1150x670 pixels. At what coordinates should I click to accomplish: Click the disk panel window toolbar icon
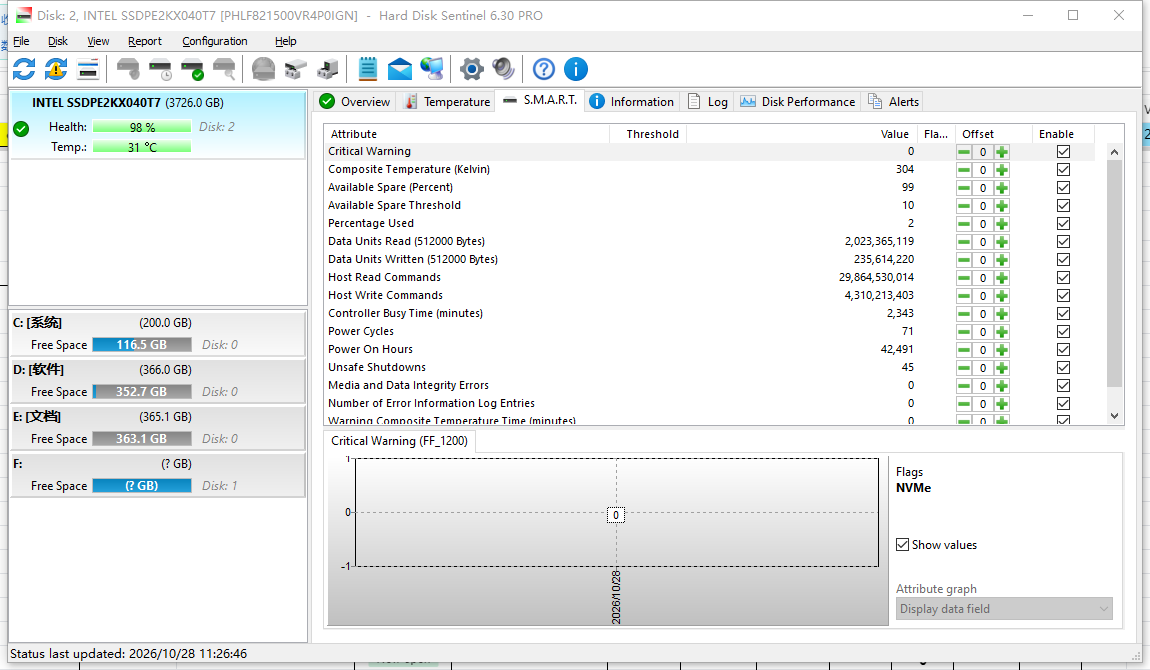pyautogui.click(x=88, y=70)
